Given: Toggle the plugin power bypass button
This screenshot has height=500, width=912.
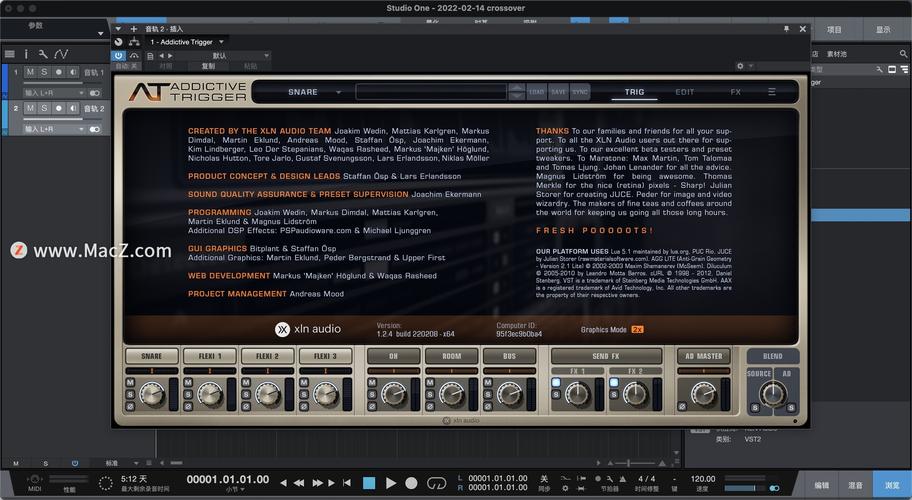Looking at the screenshot, I should (119, 56).
